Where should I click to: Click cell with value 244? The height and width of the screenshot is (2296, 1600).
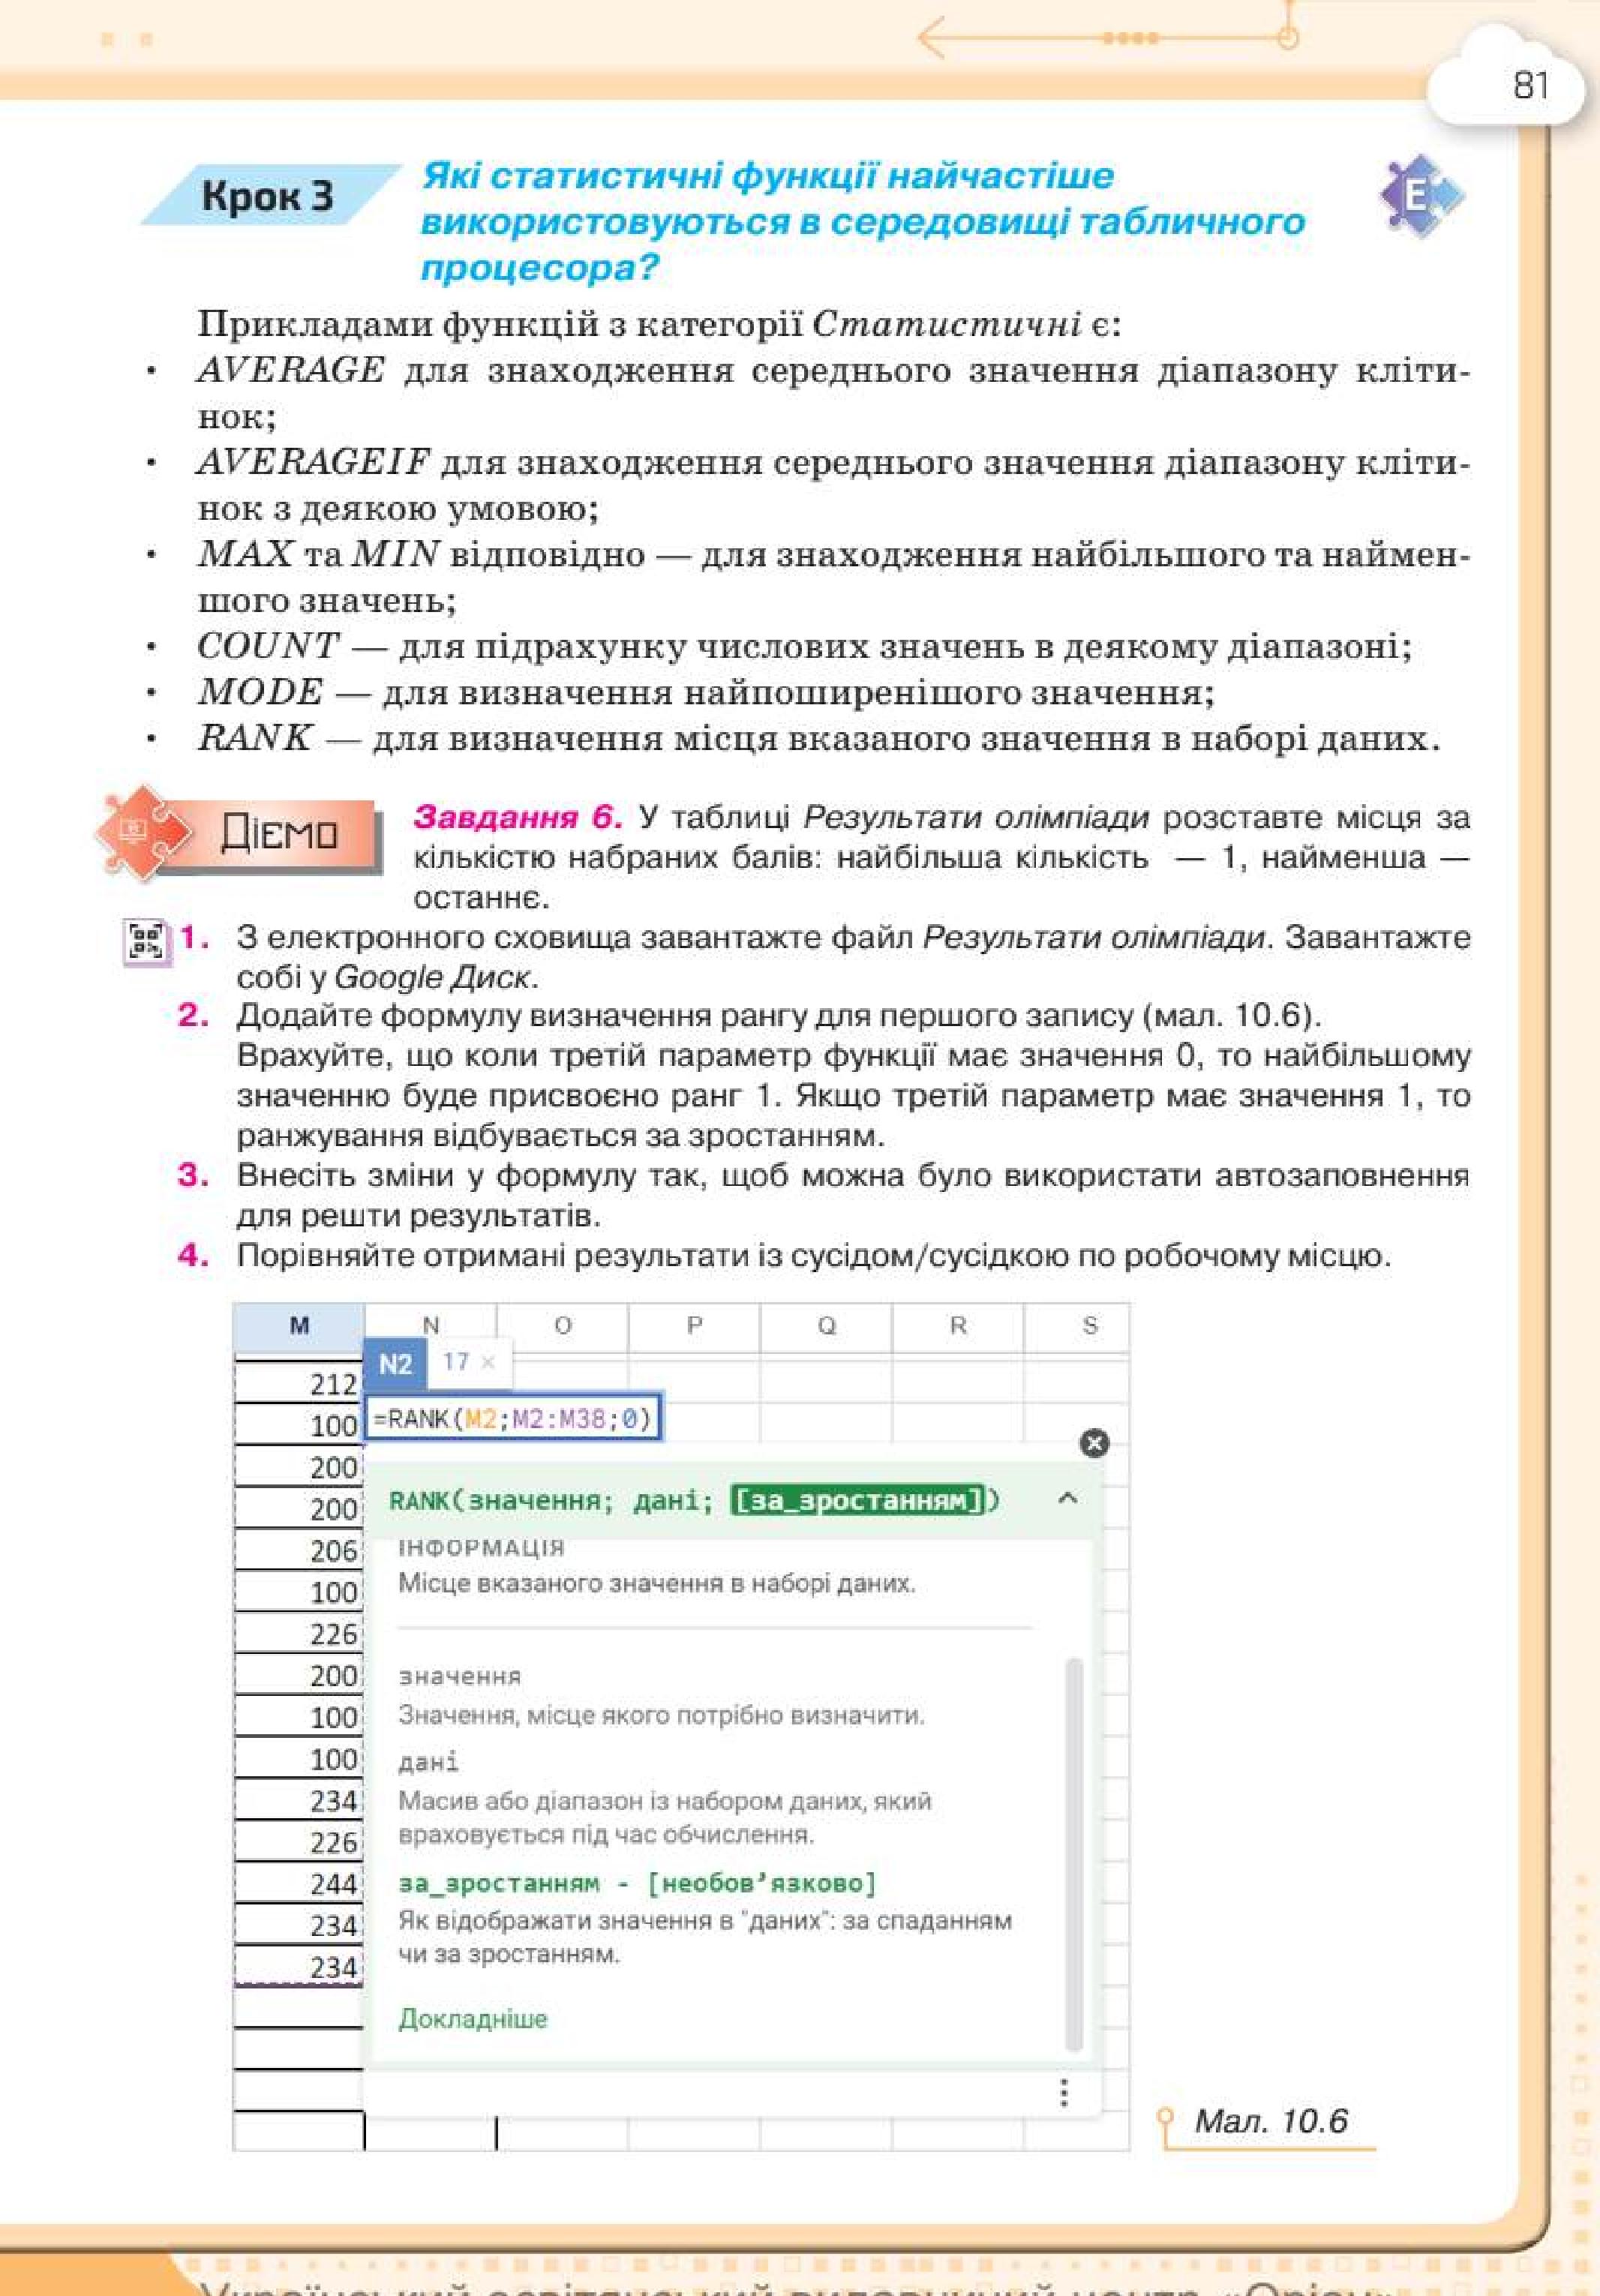pyautogui.click(x=299, y=1883)
